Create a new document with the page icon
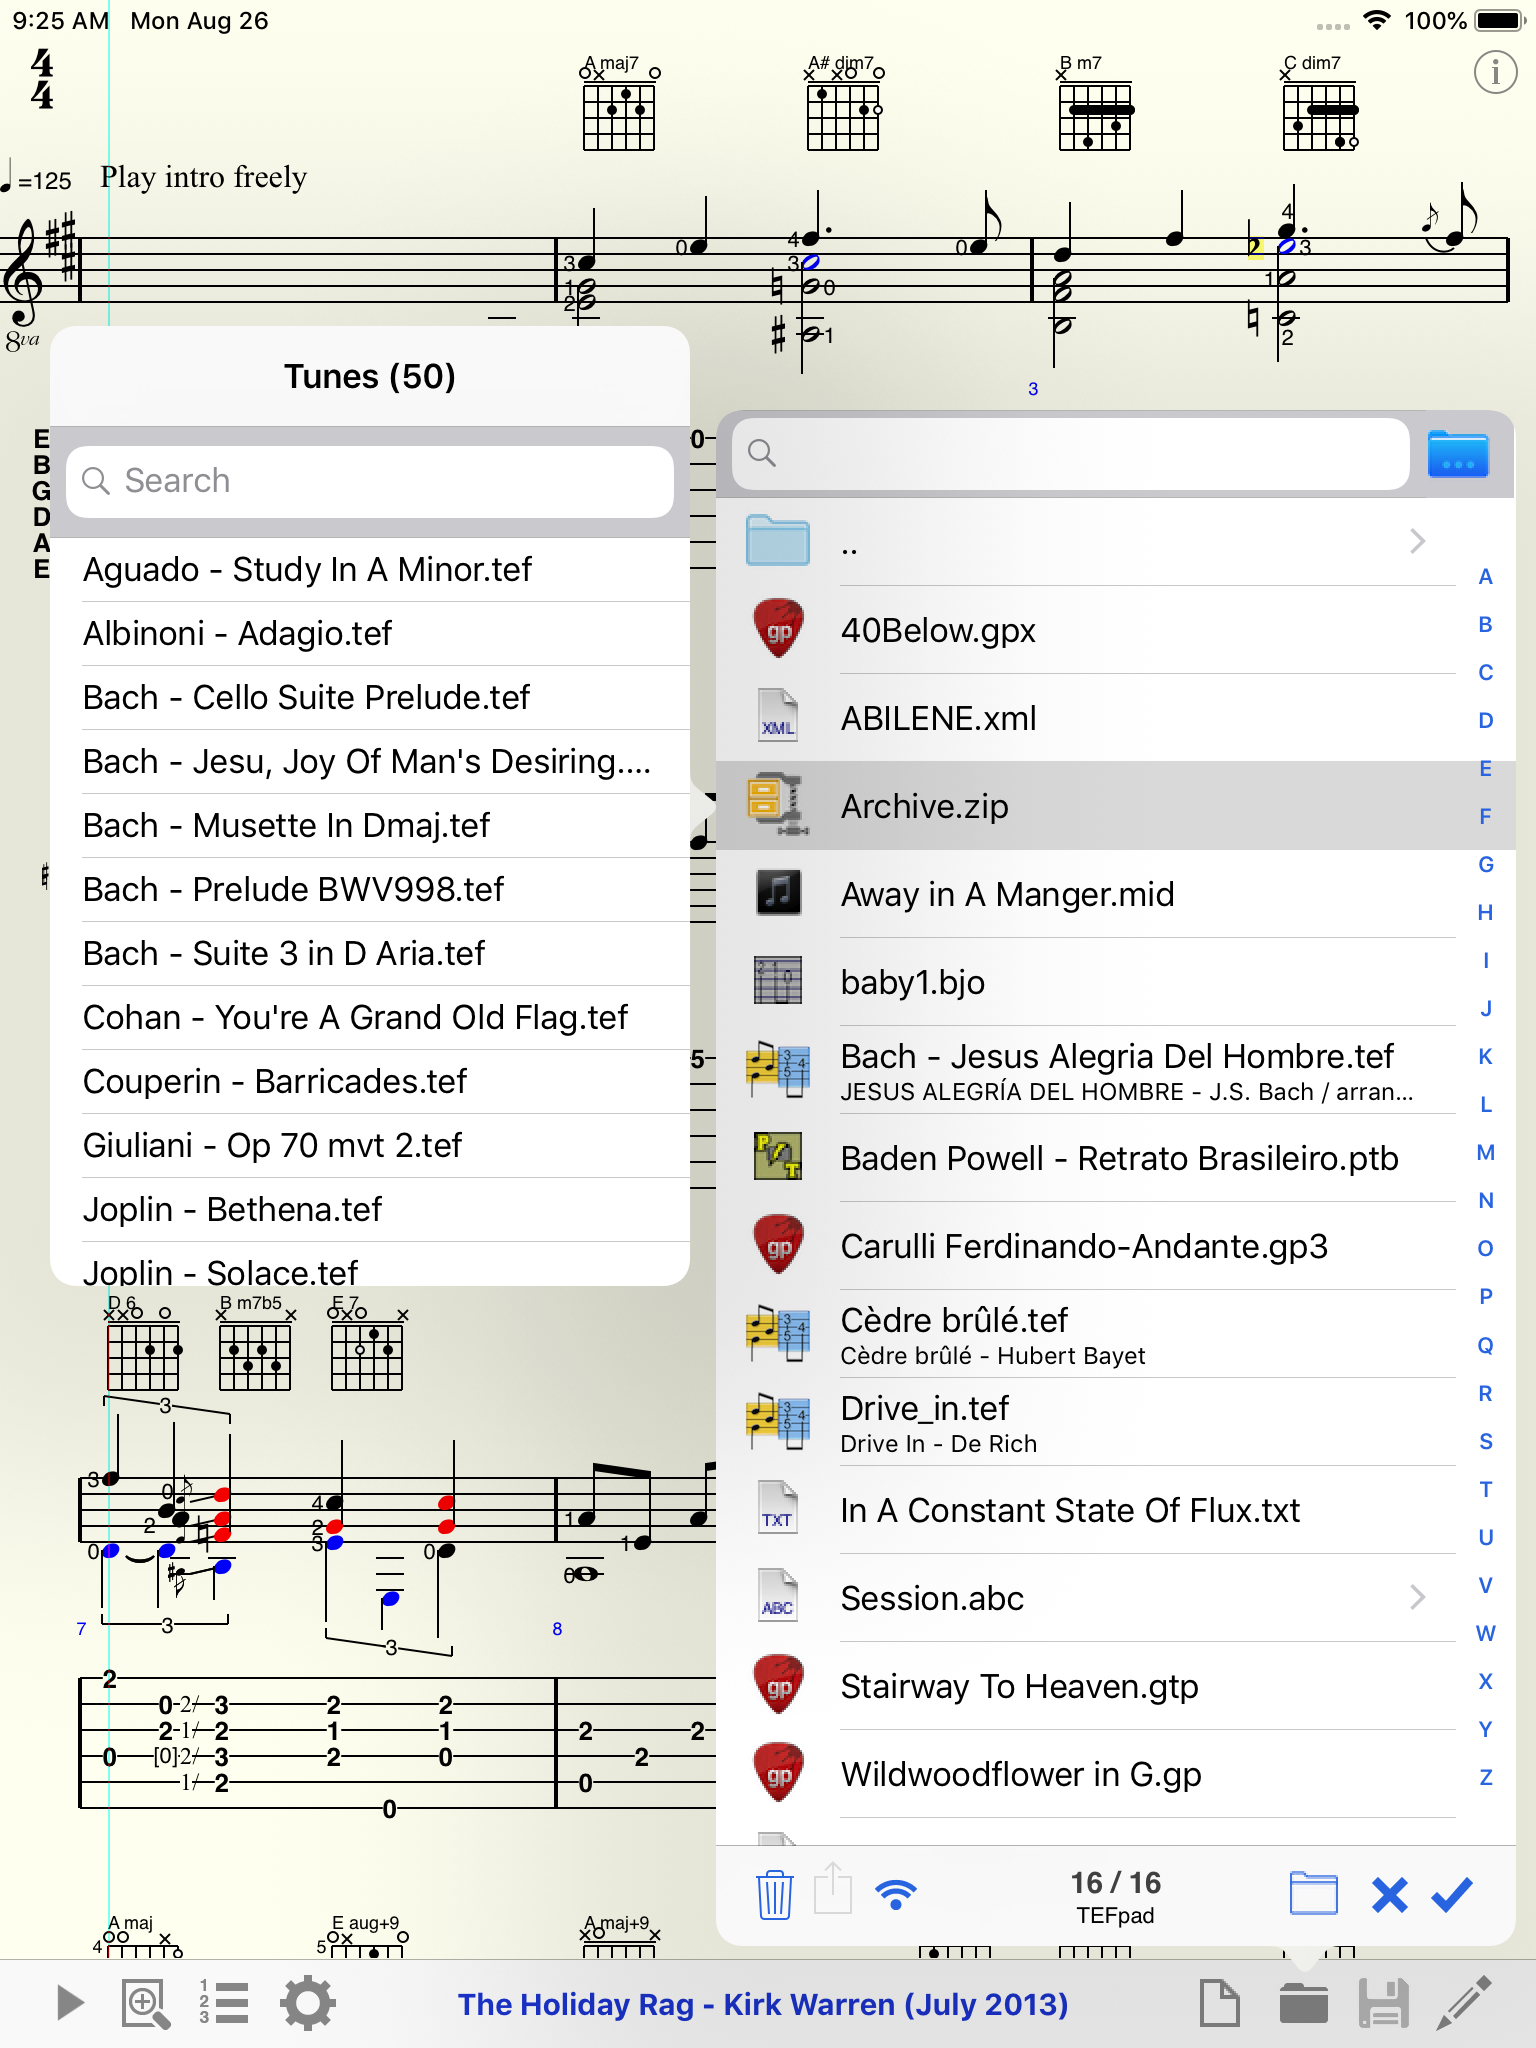The width and height of the screenshot is (1536, 2048). pos(1219,2003)
